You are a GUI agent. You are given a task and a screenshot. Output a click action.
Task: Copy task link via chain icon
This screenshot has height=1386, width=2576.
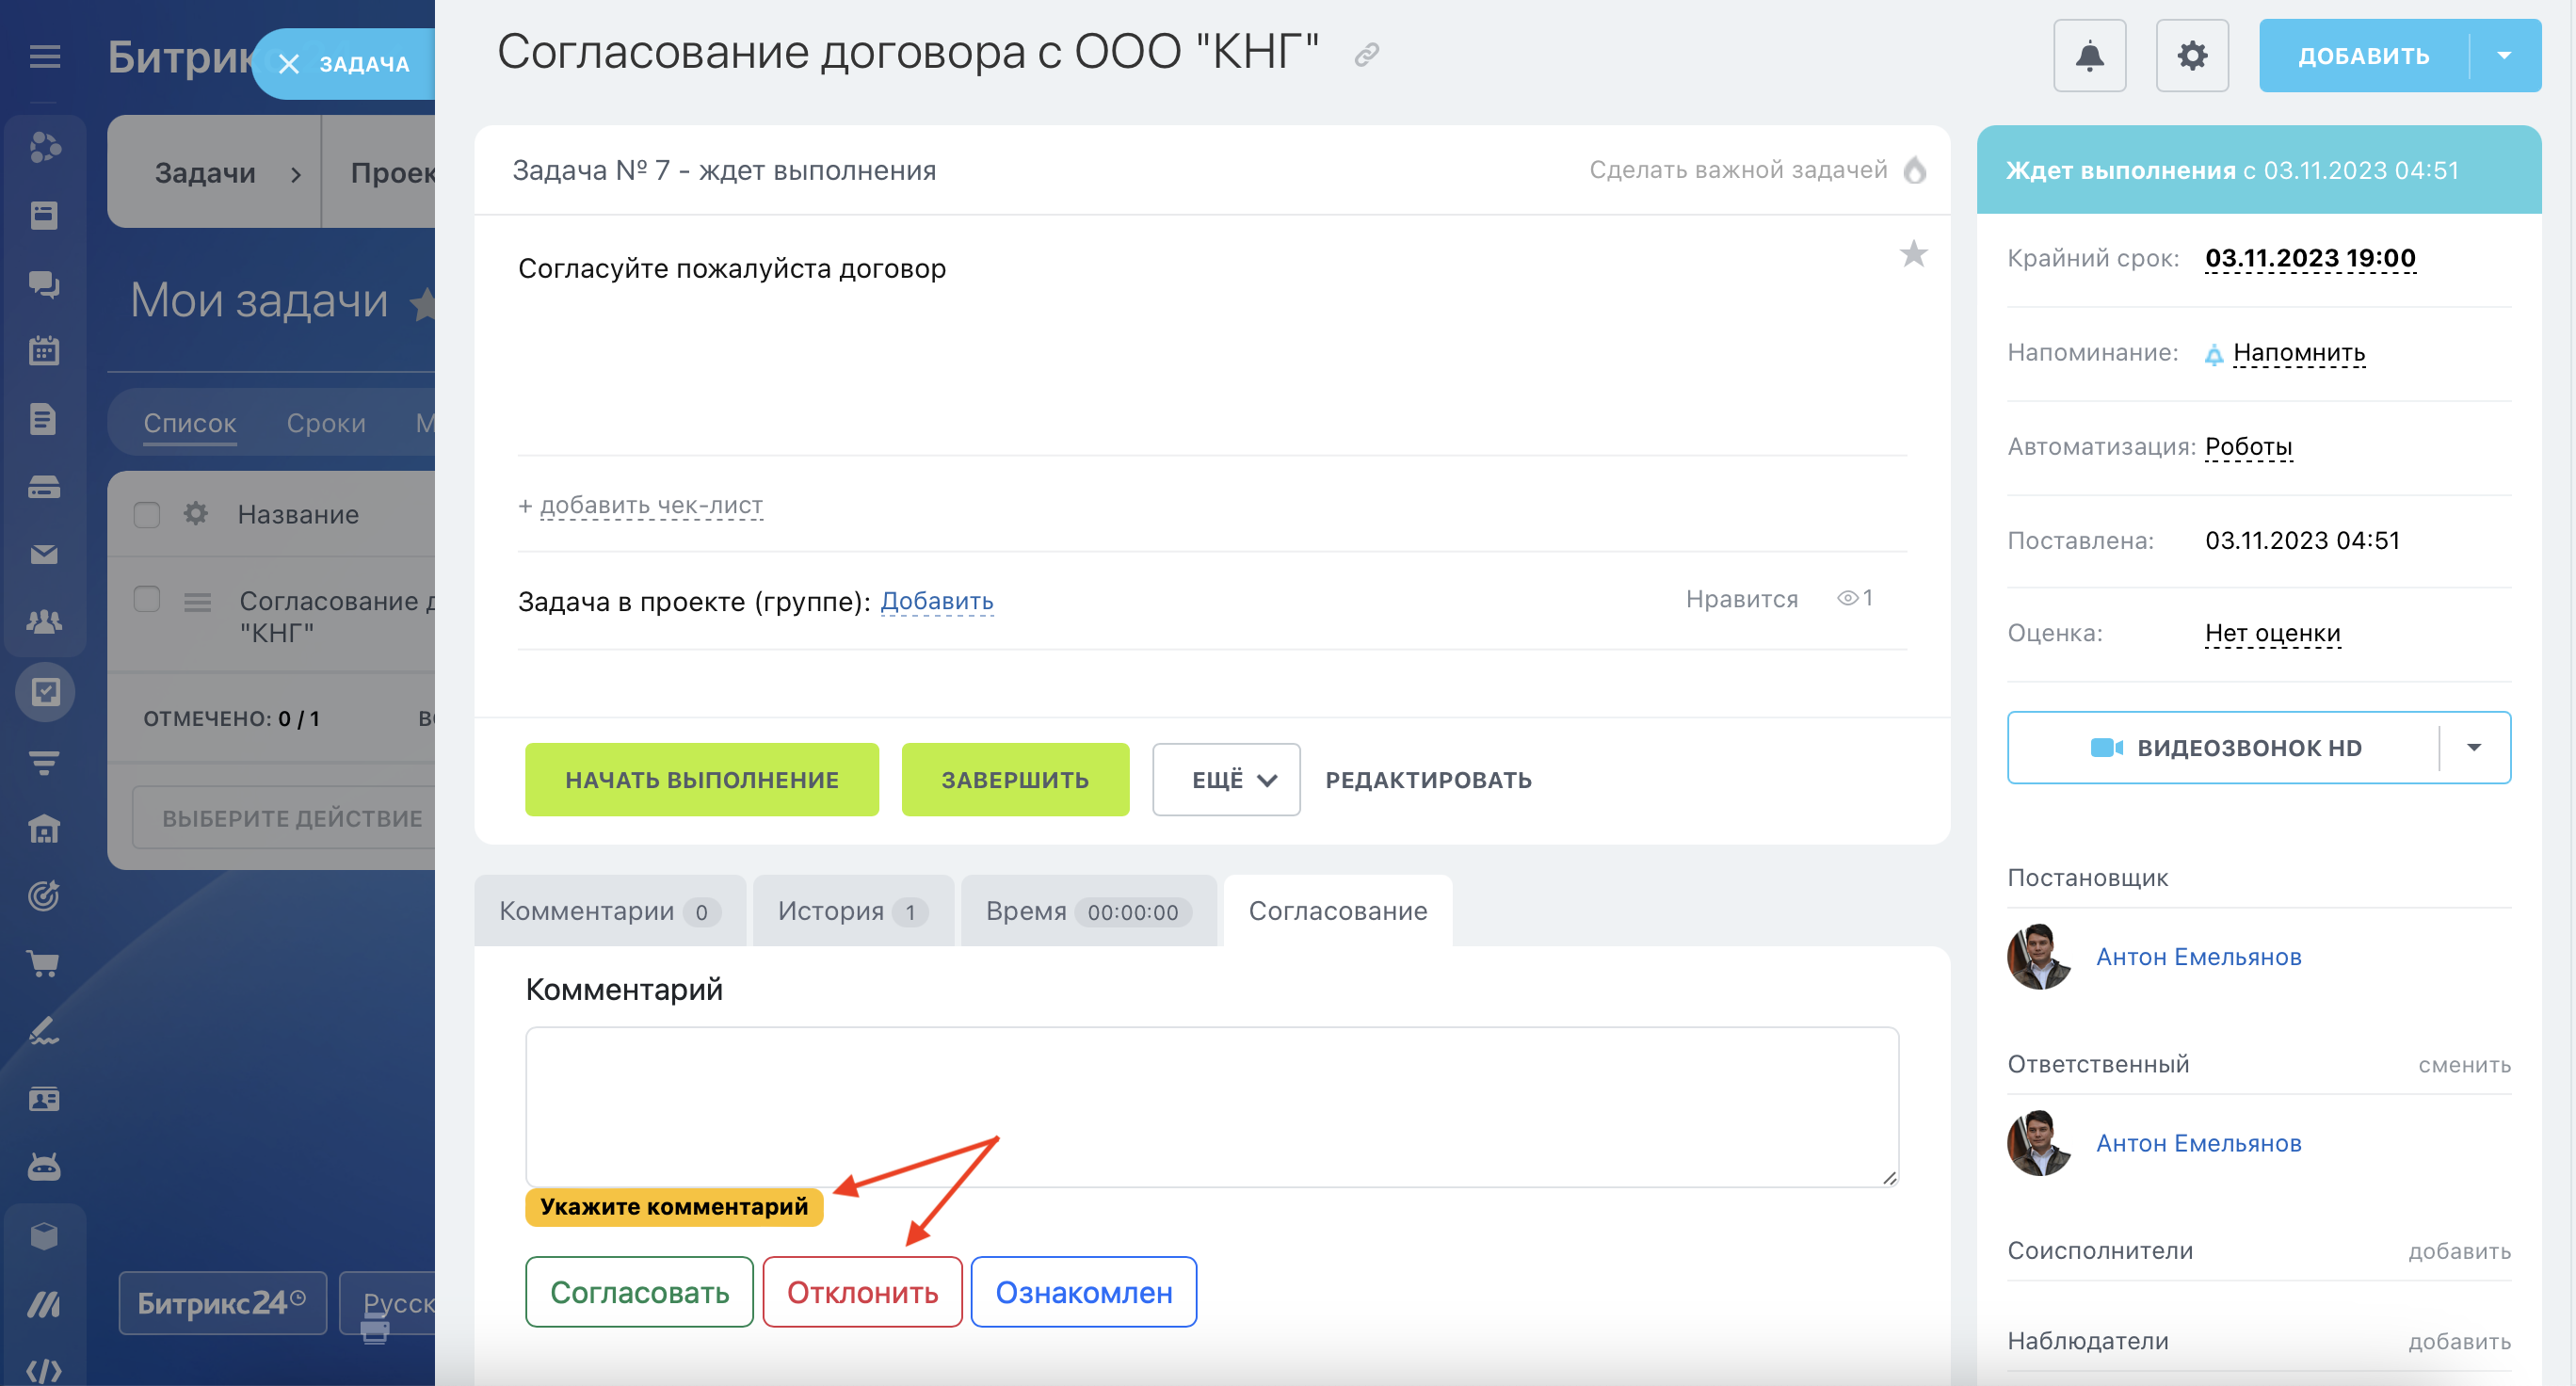[1366, 55]
